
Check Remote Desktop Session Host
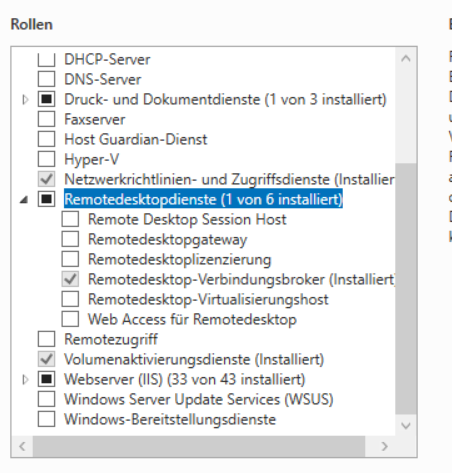tap(70, 219)
